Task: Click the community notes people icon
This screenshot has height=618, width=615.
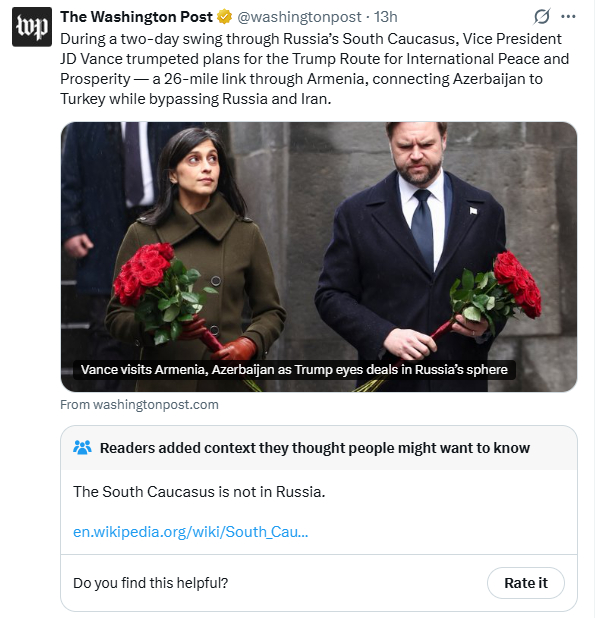Action: pyautogui.click(x=83, y=448)
